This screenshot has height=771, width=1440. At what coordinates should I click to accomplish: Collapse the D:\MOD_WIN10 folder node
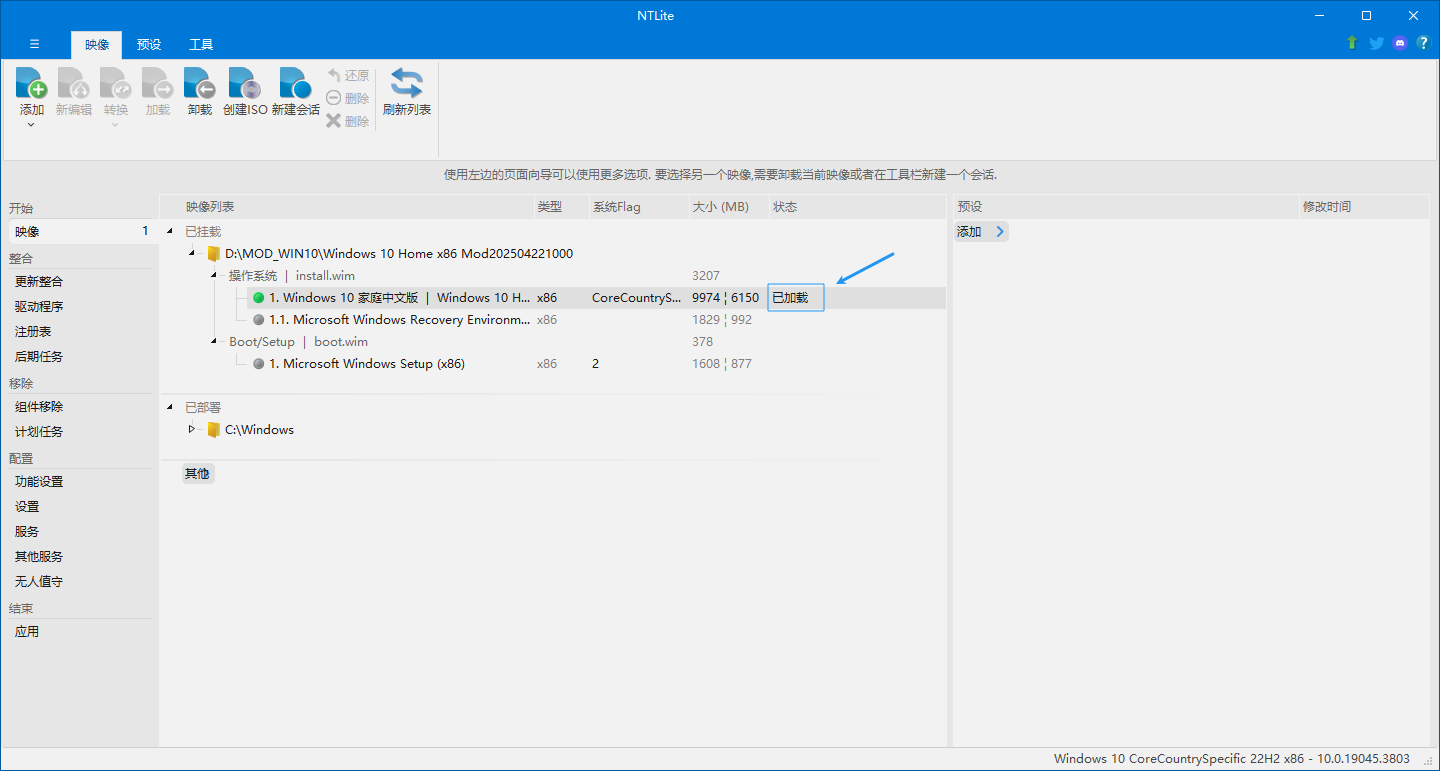[191, 253]
